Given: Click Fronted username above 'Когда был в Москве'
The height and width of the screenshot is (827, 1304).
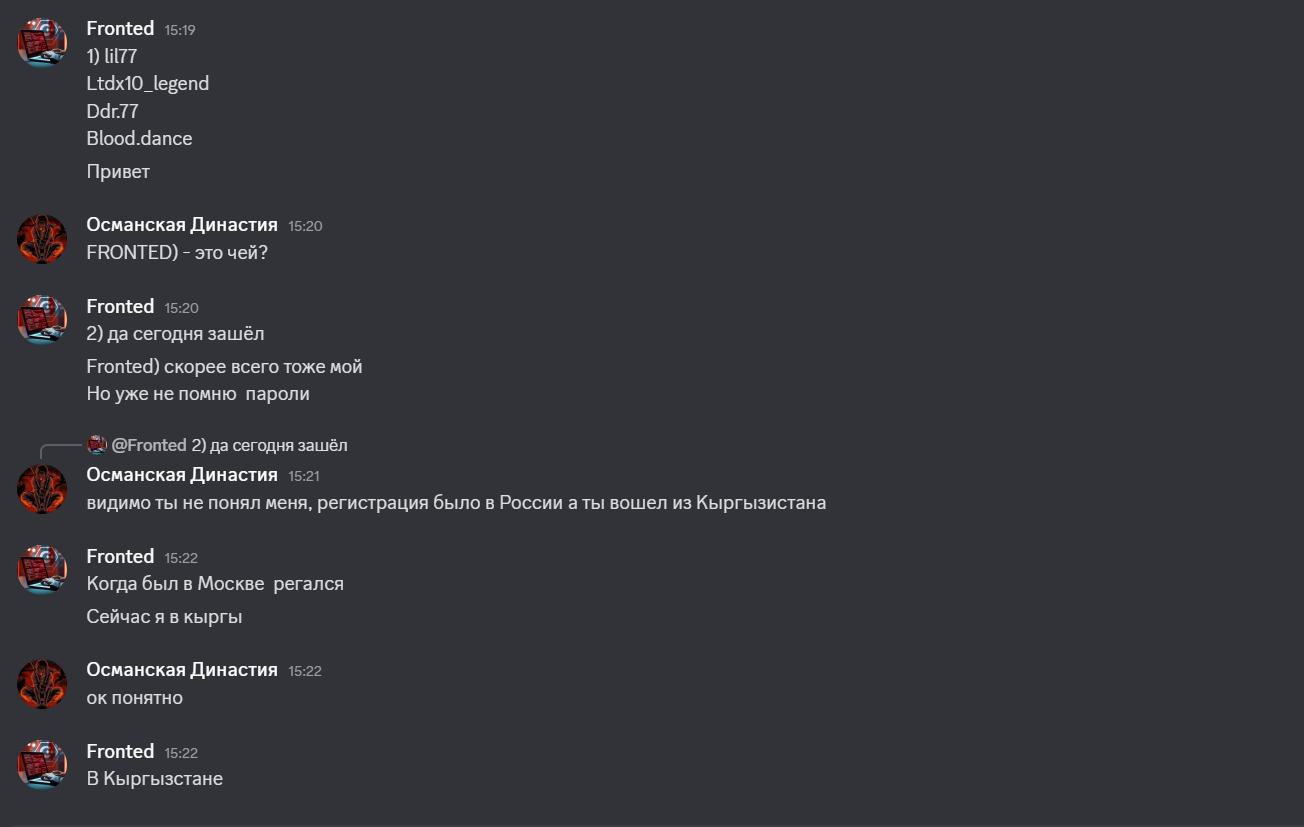Looking at the screenshot, I should coord(120,557).
